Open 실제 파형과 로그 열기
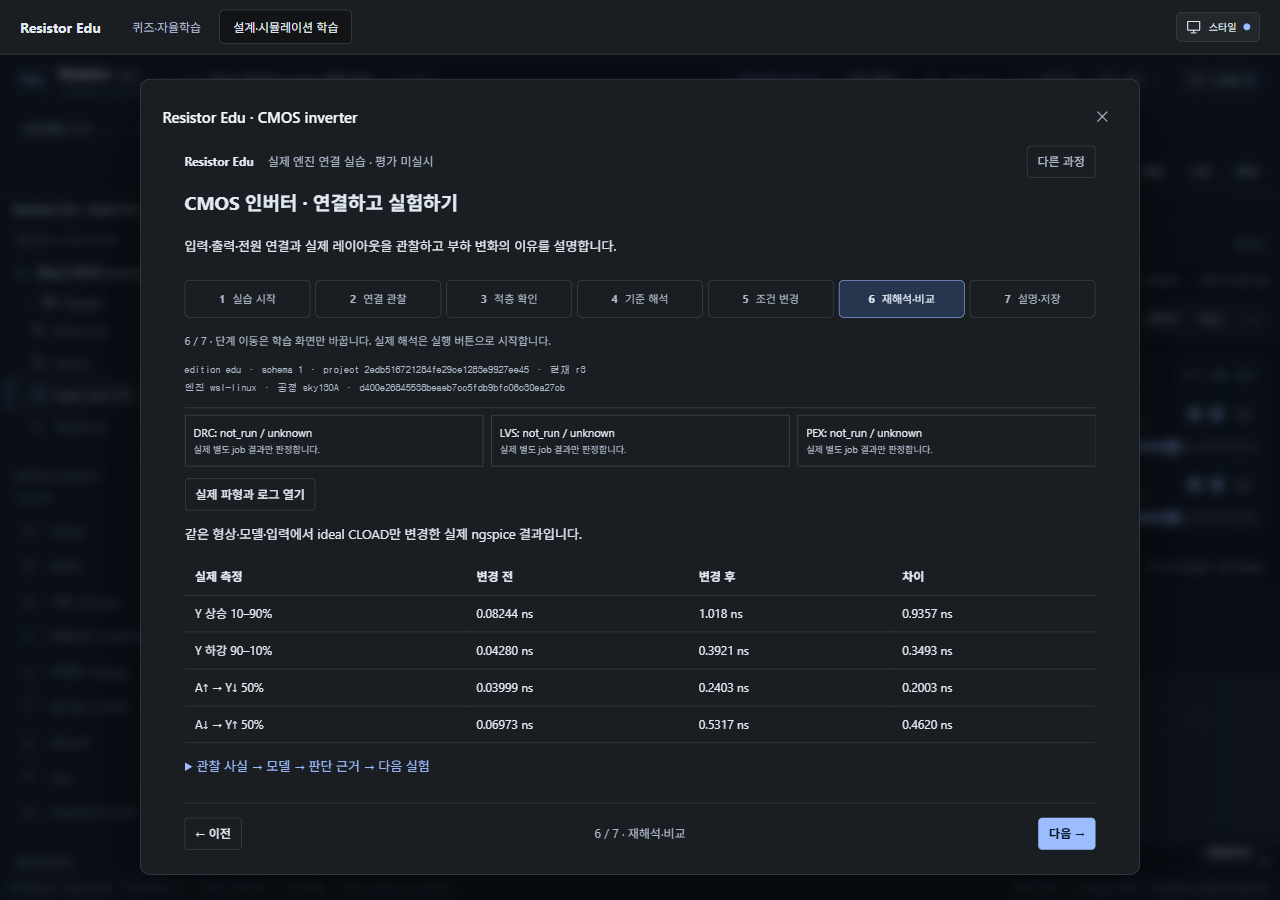 (x=250, y=495)
